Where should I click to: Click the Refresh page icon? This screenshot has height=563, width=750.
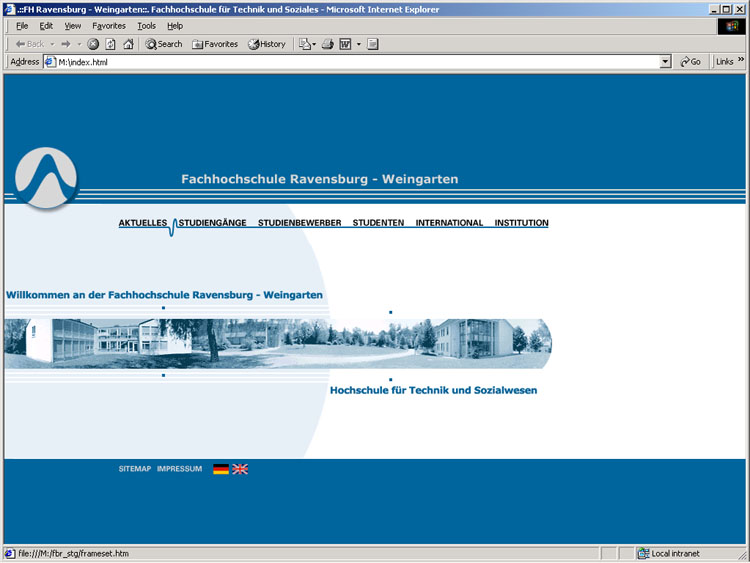(110, 44)
